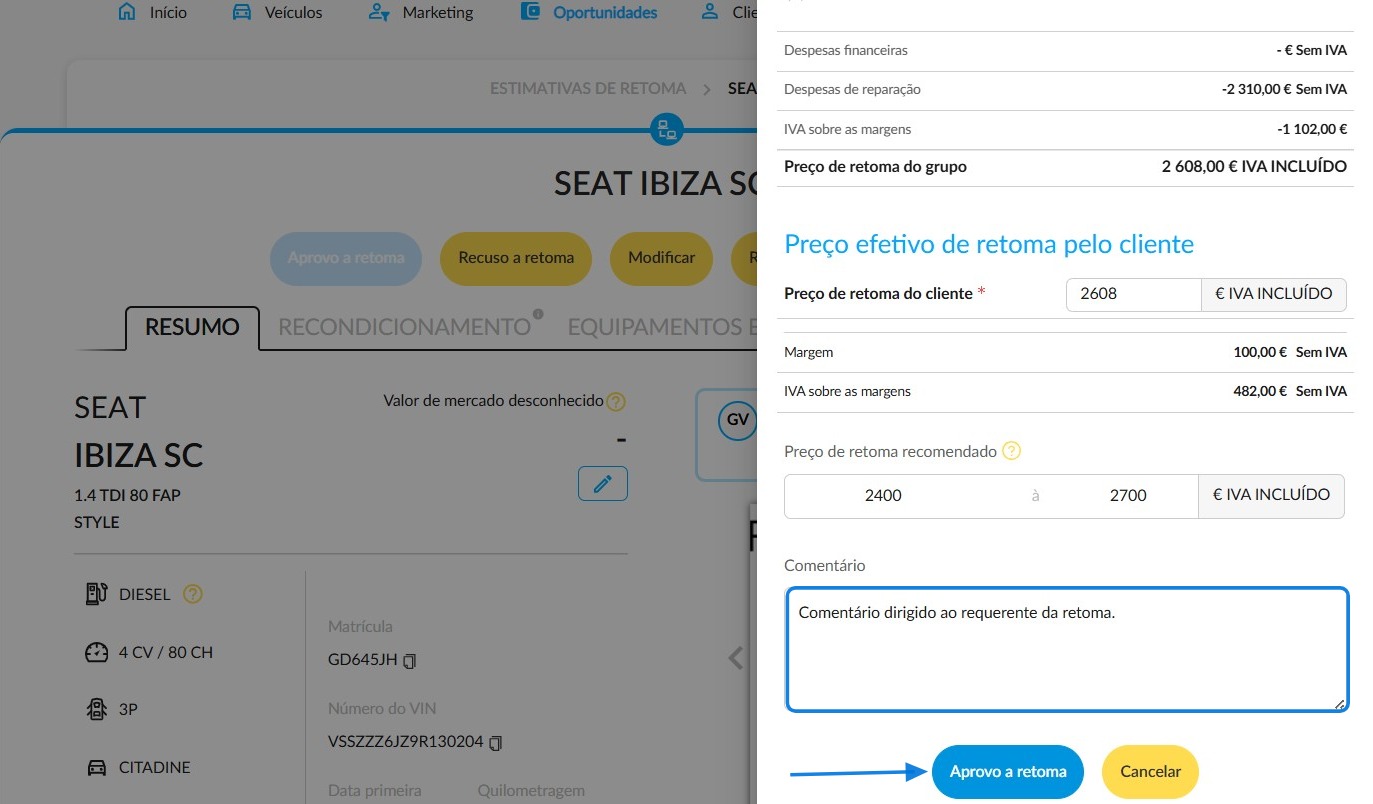Click the left chevron arrow in gallery
The image size is (1373, 804).
(x=736, y=657)
